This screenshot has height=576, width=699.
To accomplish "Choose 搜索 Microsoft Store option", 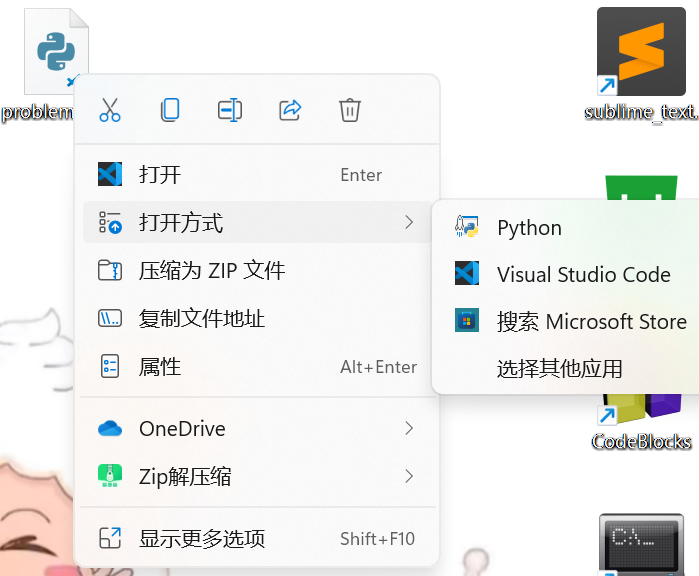I will point(570,321).
